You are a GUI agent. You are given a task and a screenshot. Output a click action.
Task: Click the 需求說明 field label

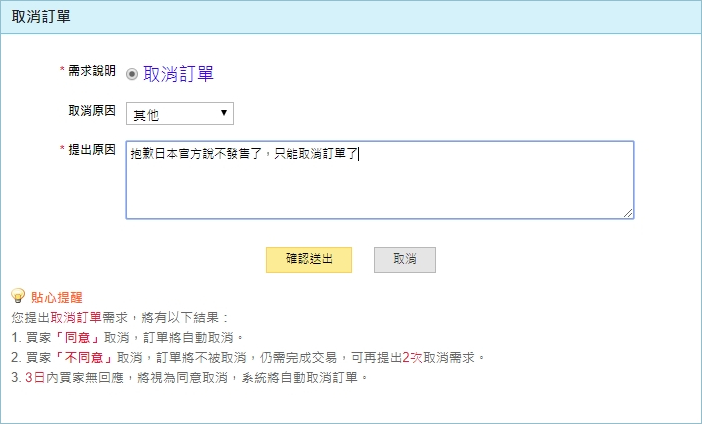tap(92, 71)
